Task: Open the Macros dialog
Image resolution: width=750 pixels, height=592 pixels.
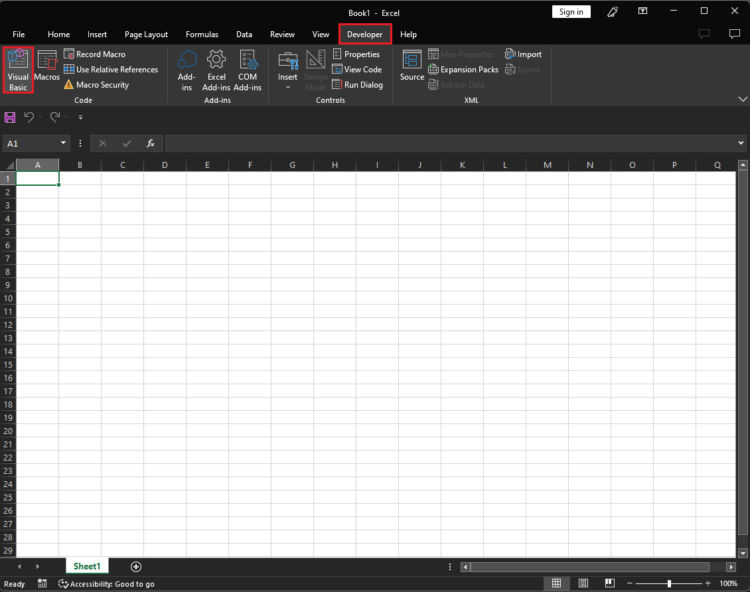Action: (x=47, y=66)
